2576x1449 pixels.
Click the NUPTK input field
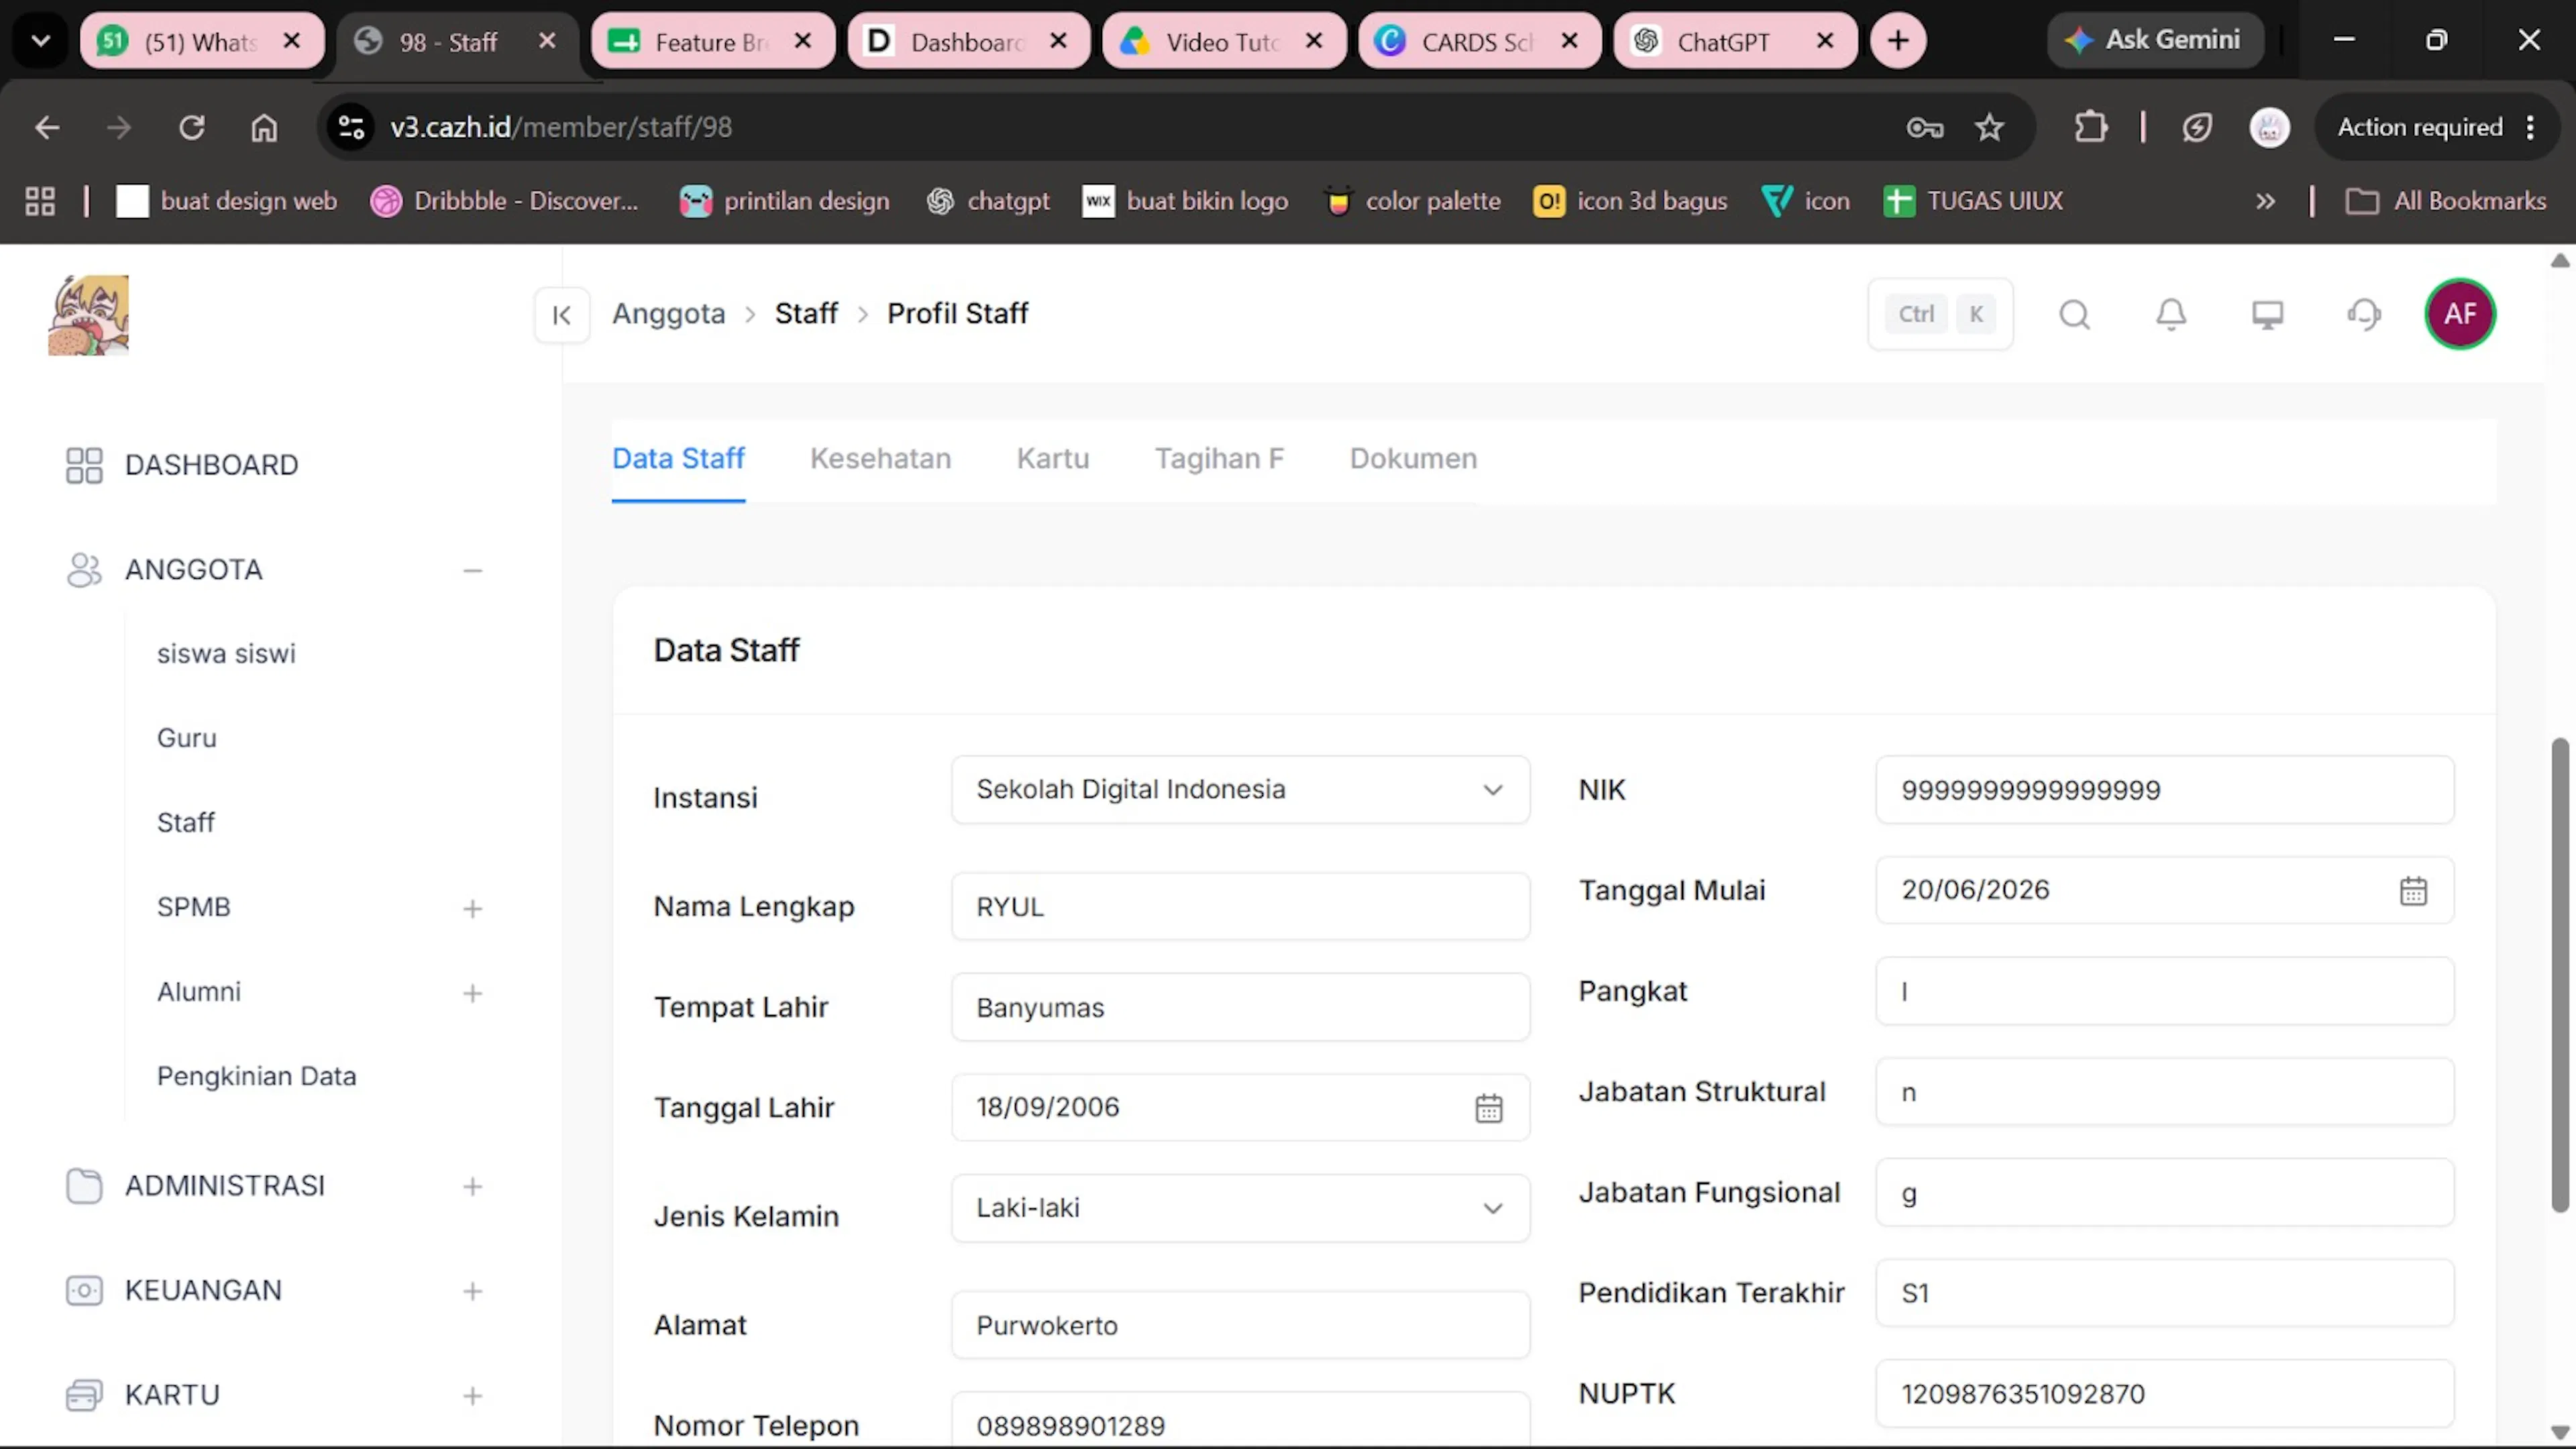[x=2164, y=1394]
